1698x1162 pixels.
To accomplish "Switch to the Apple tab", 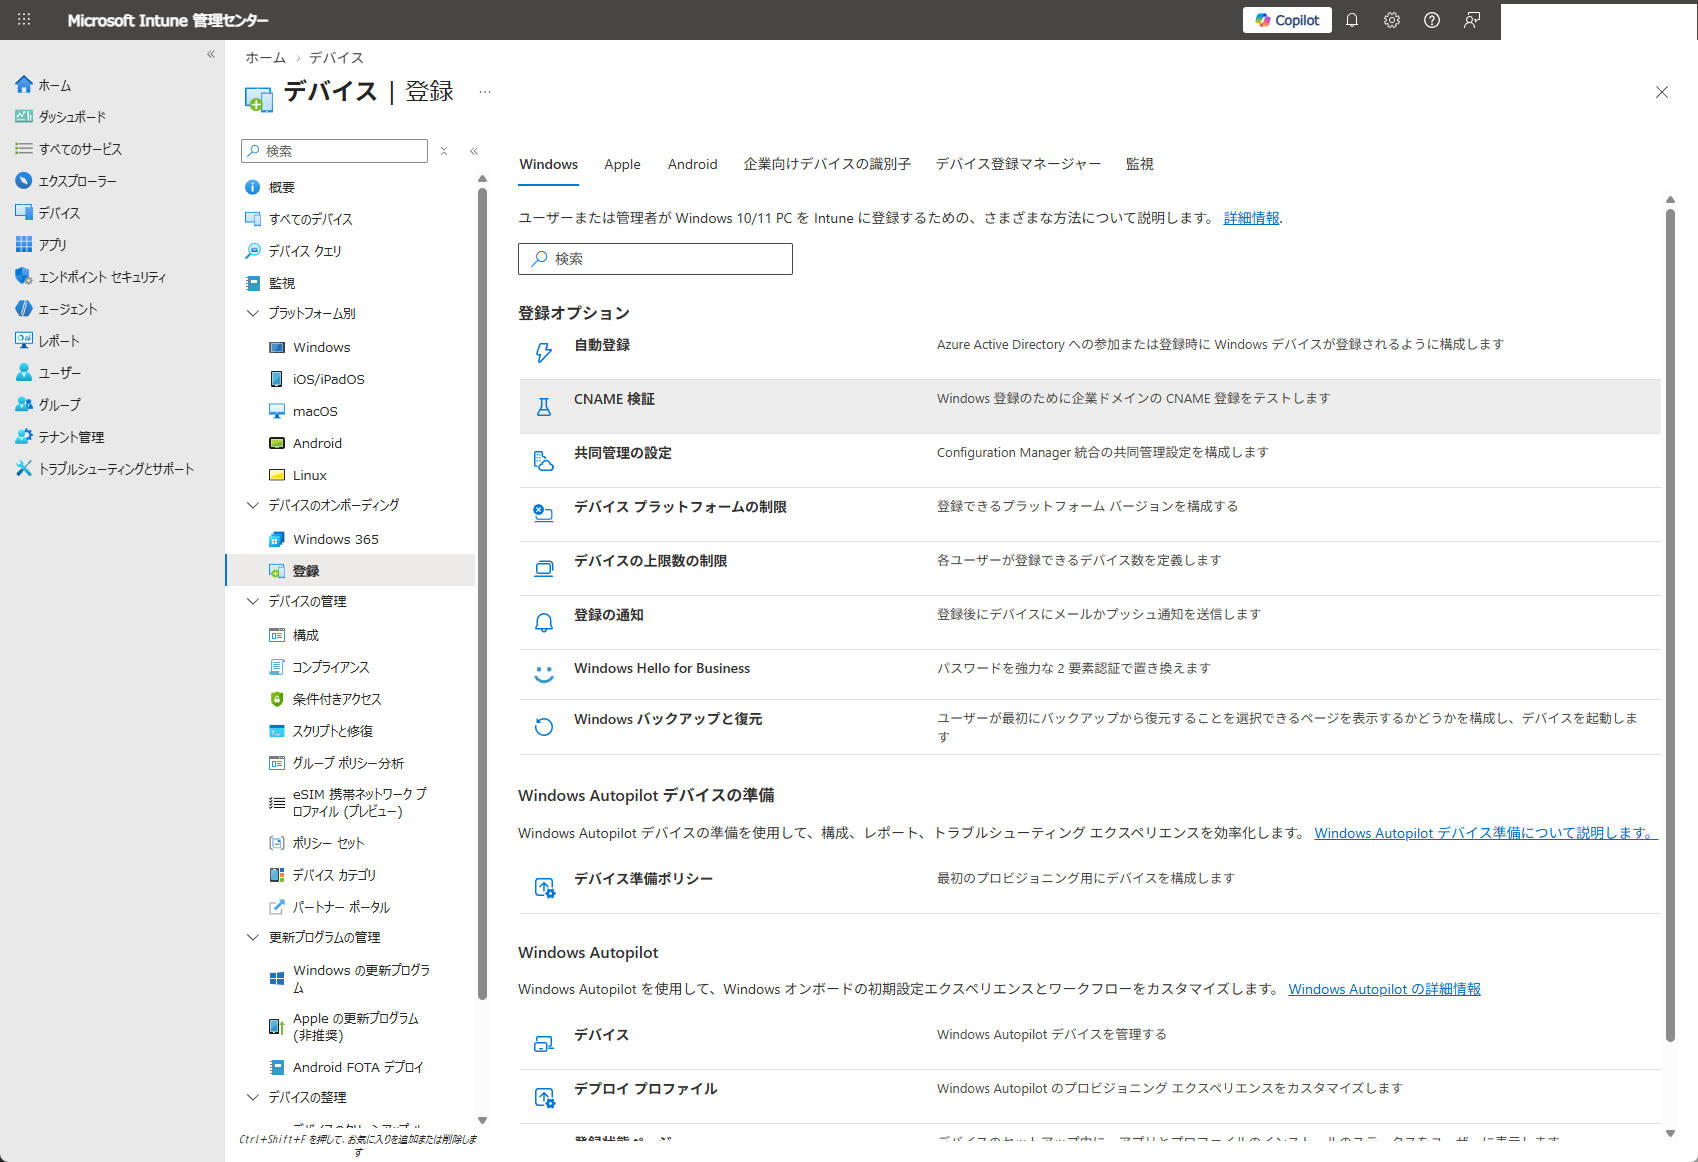I will pos(622,164).
